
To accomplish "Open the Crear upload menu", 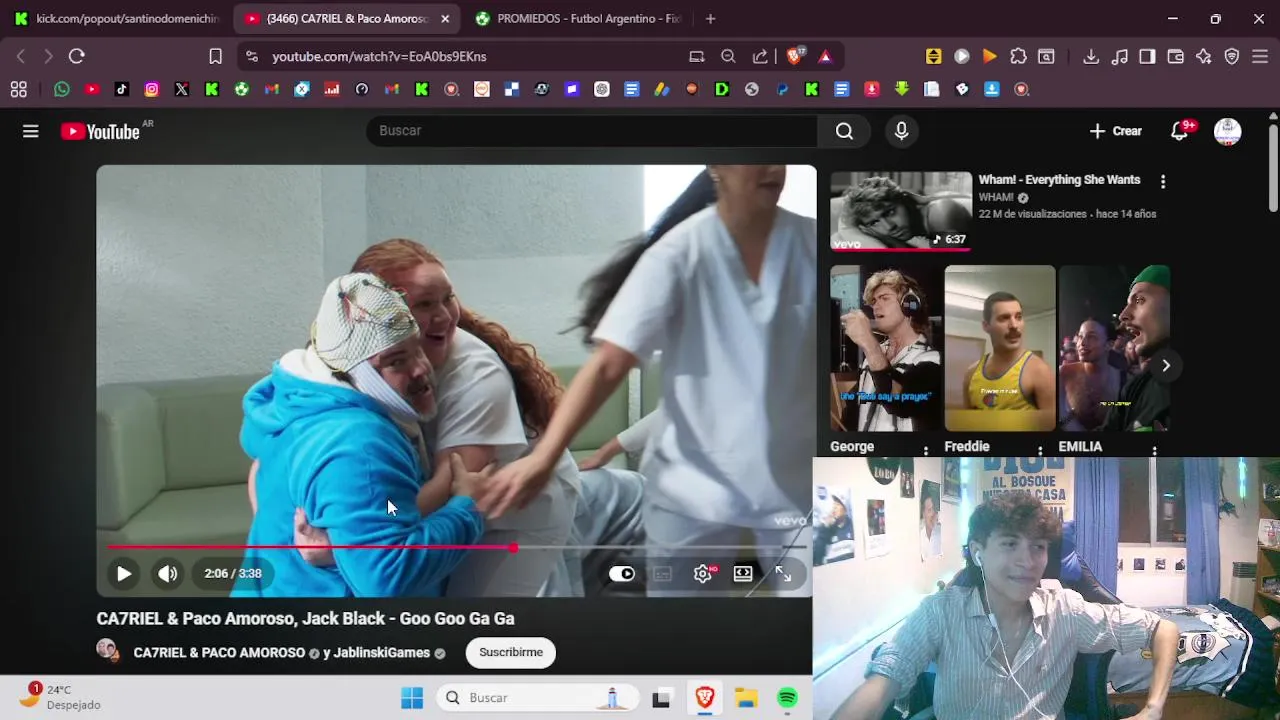I will 1116,131.
